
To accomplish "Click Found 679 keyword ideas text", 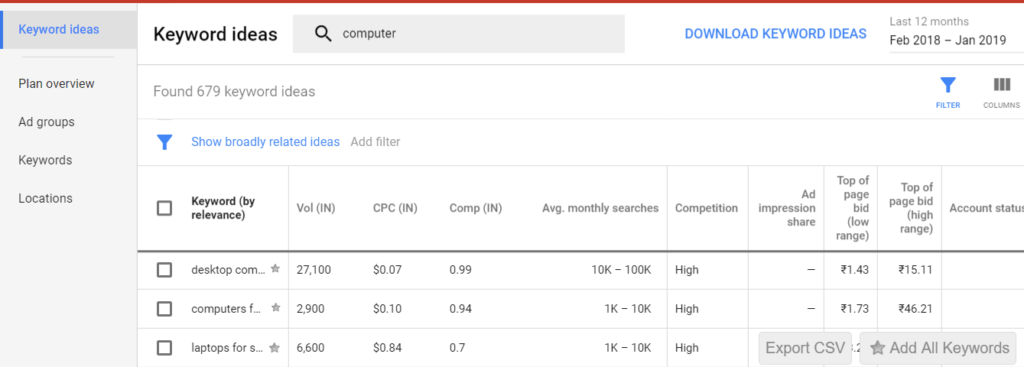I will click(234, 91).
